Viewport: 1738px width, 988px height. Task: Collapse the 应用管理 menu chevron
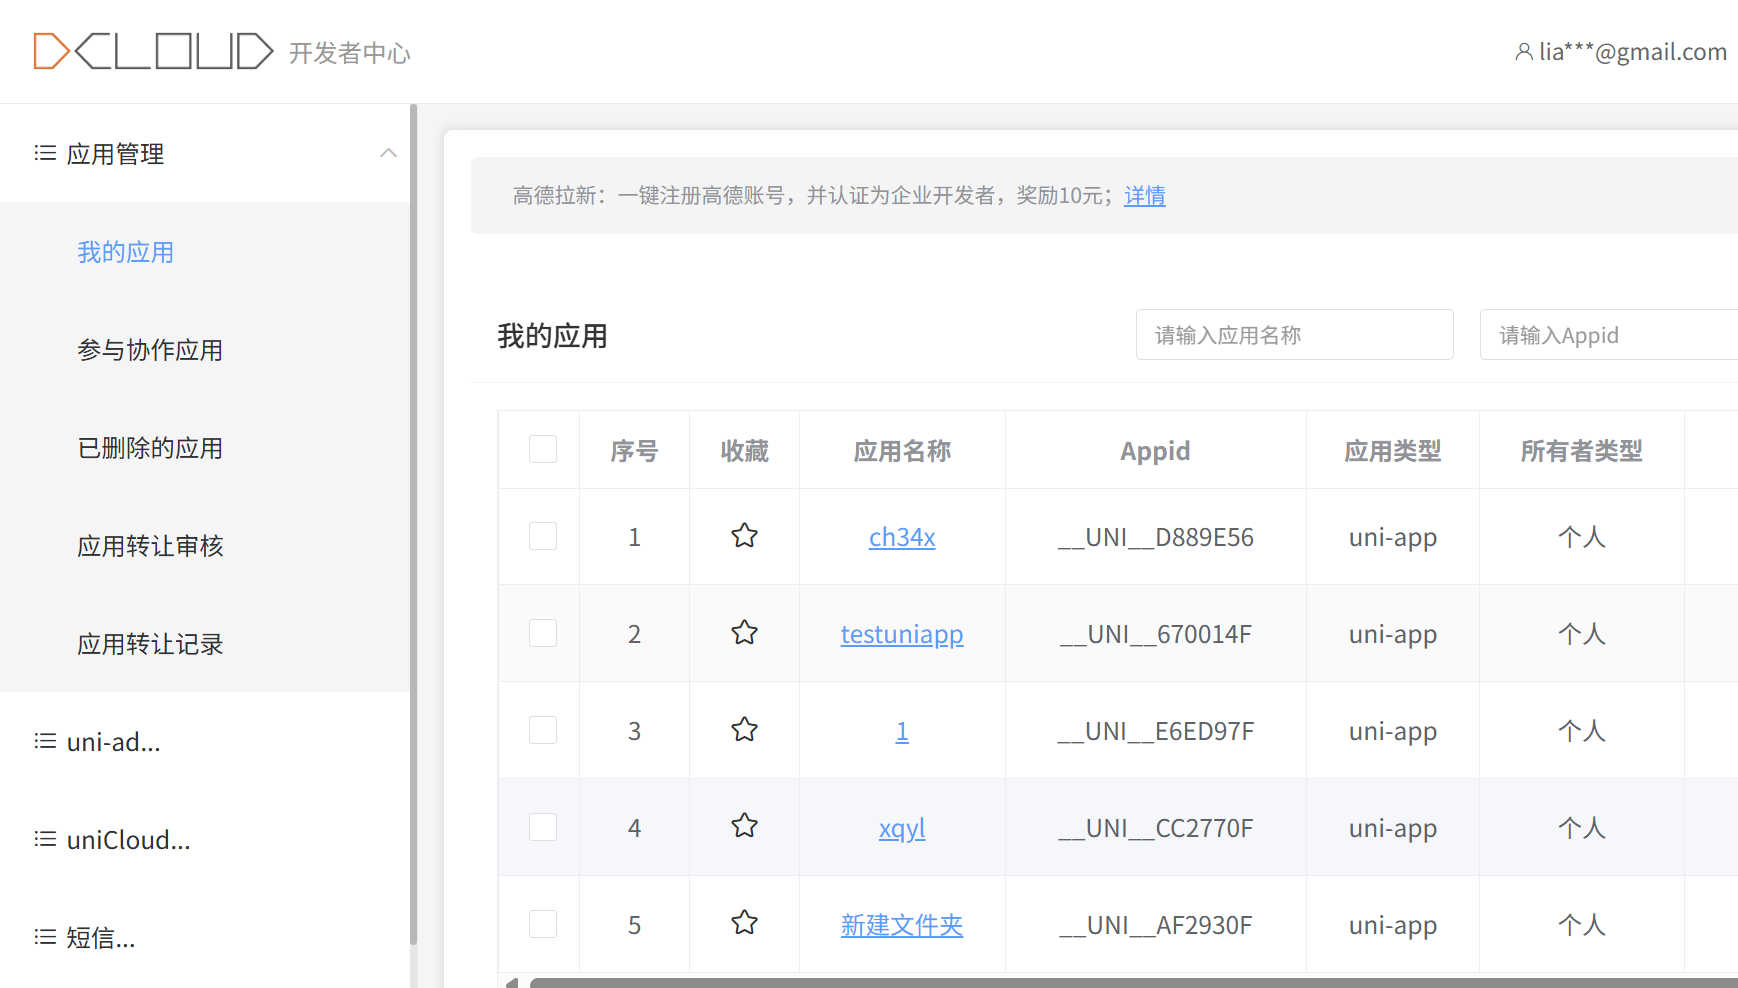point(389,153)
